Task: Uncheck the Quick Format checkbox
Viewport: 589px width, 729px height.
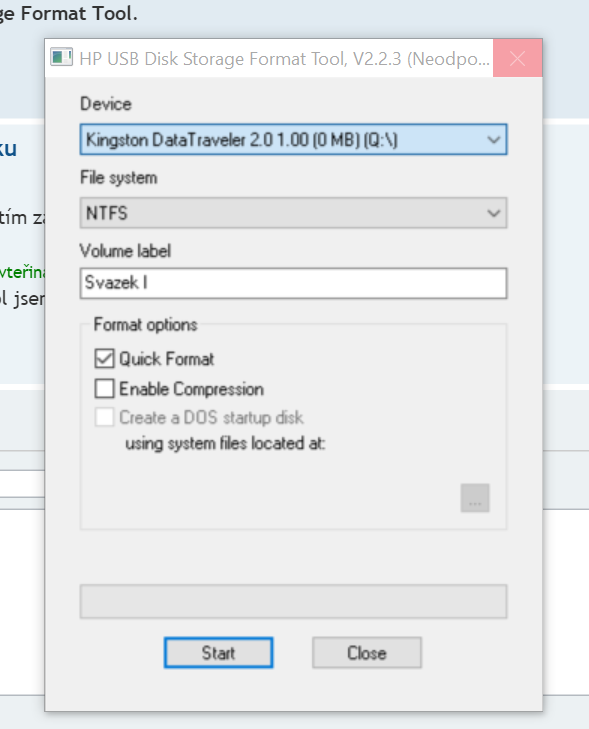Action: [x=104, y=358]
